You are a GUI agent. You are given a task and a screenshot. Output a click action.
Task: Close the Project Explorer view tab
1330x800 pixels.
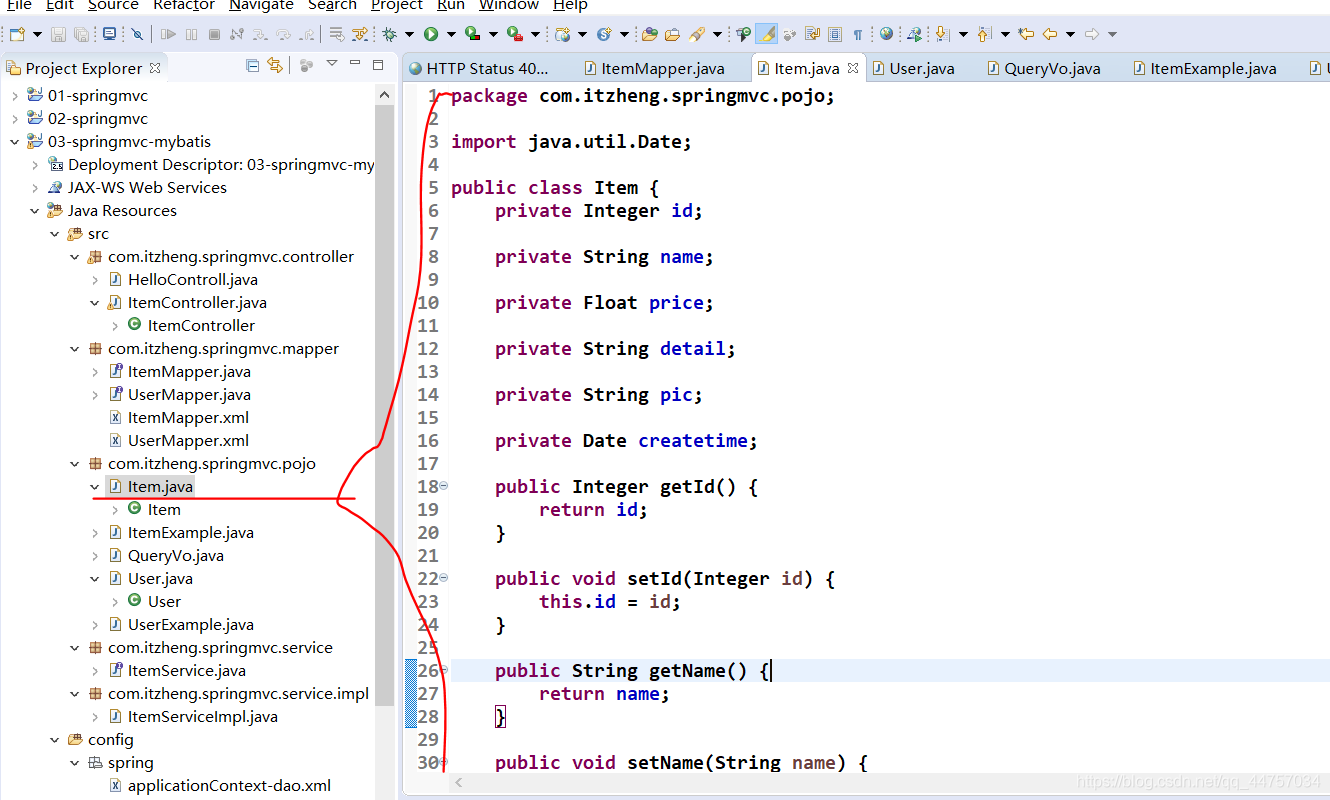point(155,68)
